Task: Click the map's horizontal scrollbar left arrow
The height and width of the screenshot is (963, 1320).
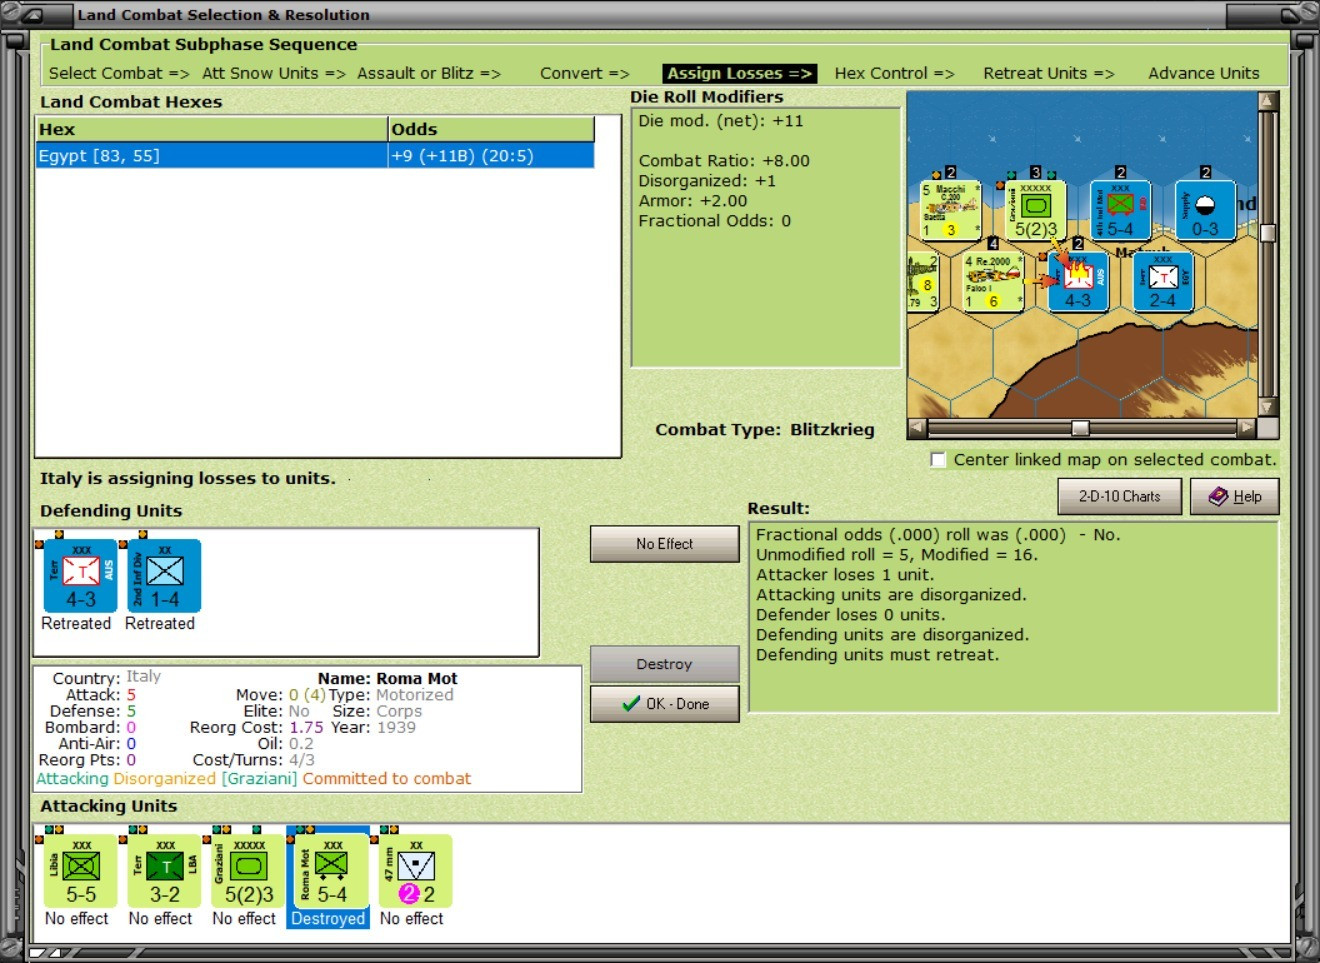Action: coord(917,428)
